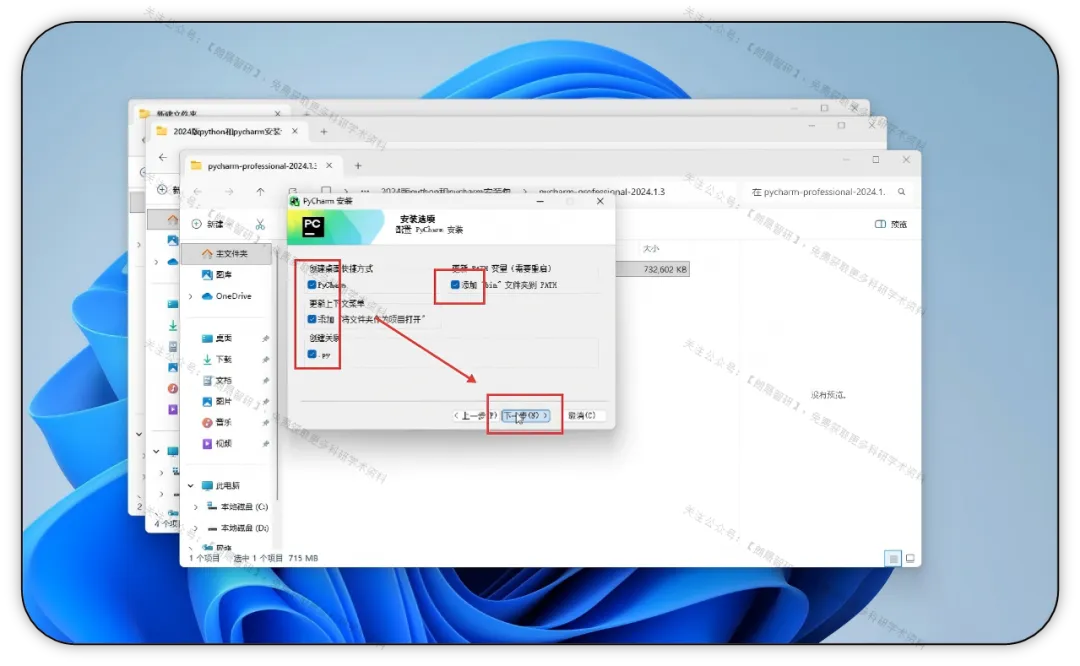The height and width of the screenshot is (666, 1080).
Task: Select the 主文件夹 home item in sidebar
Action: (227, 253)
